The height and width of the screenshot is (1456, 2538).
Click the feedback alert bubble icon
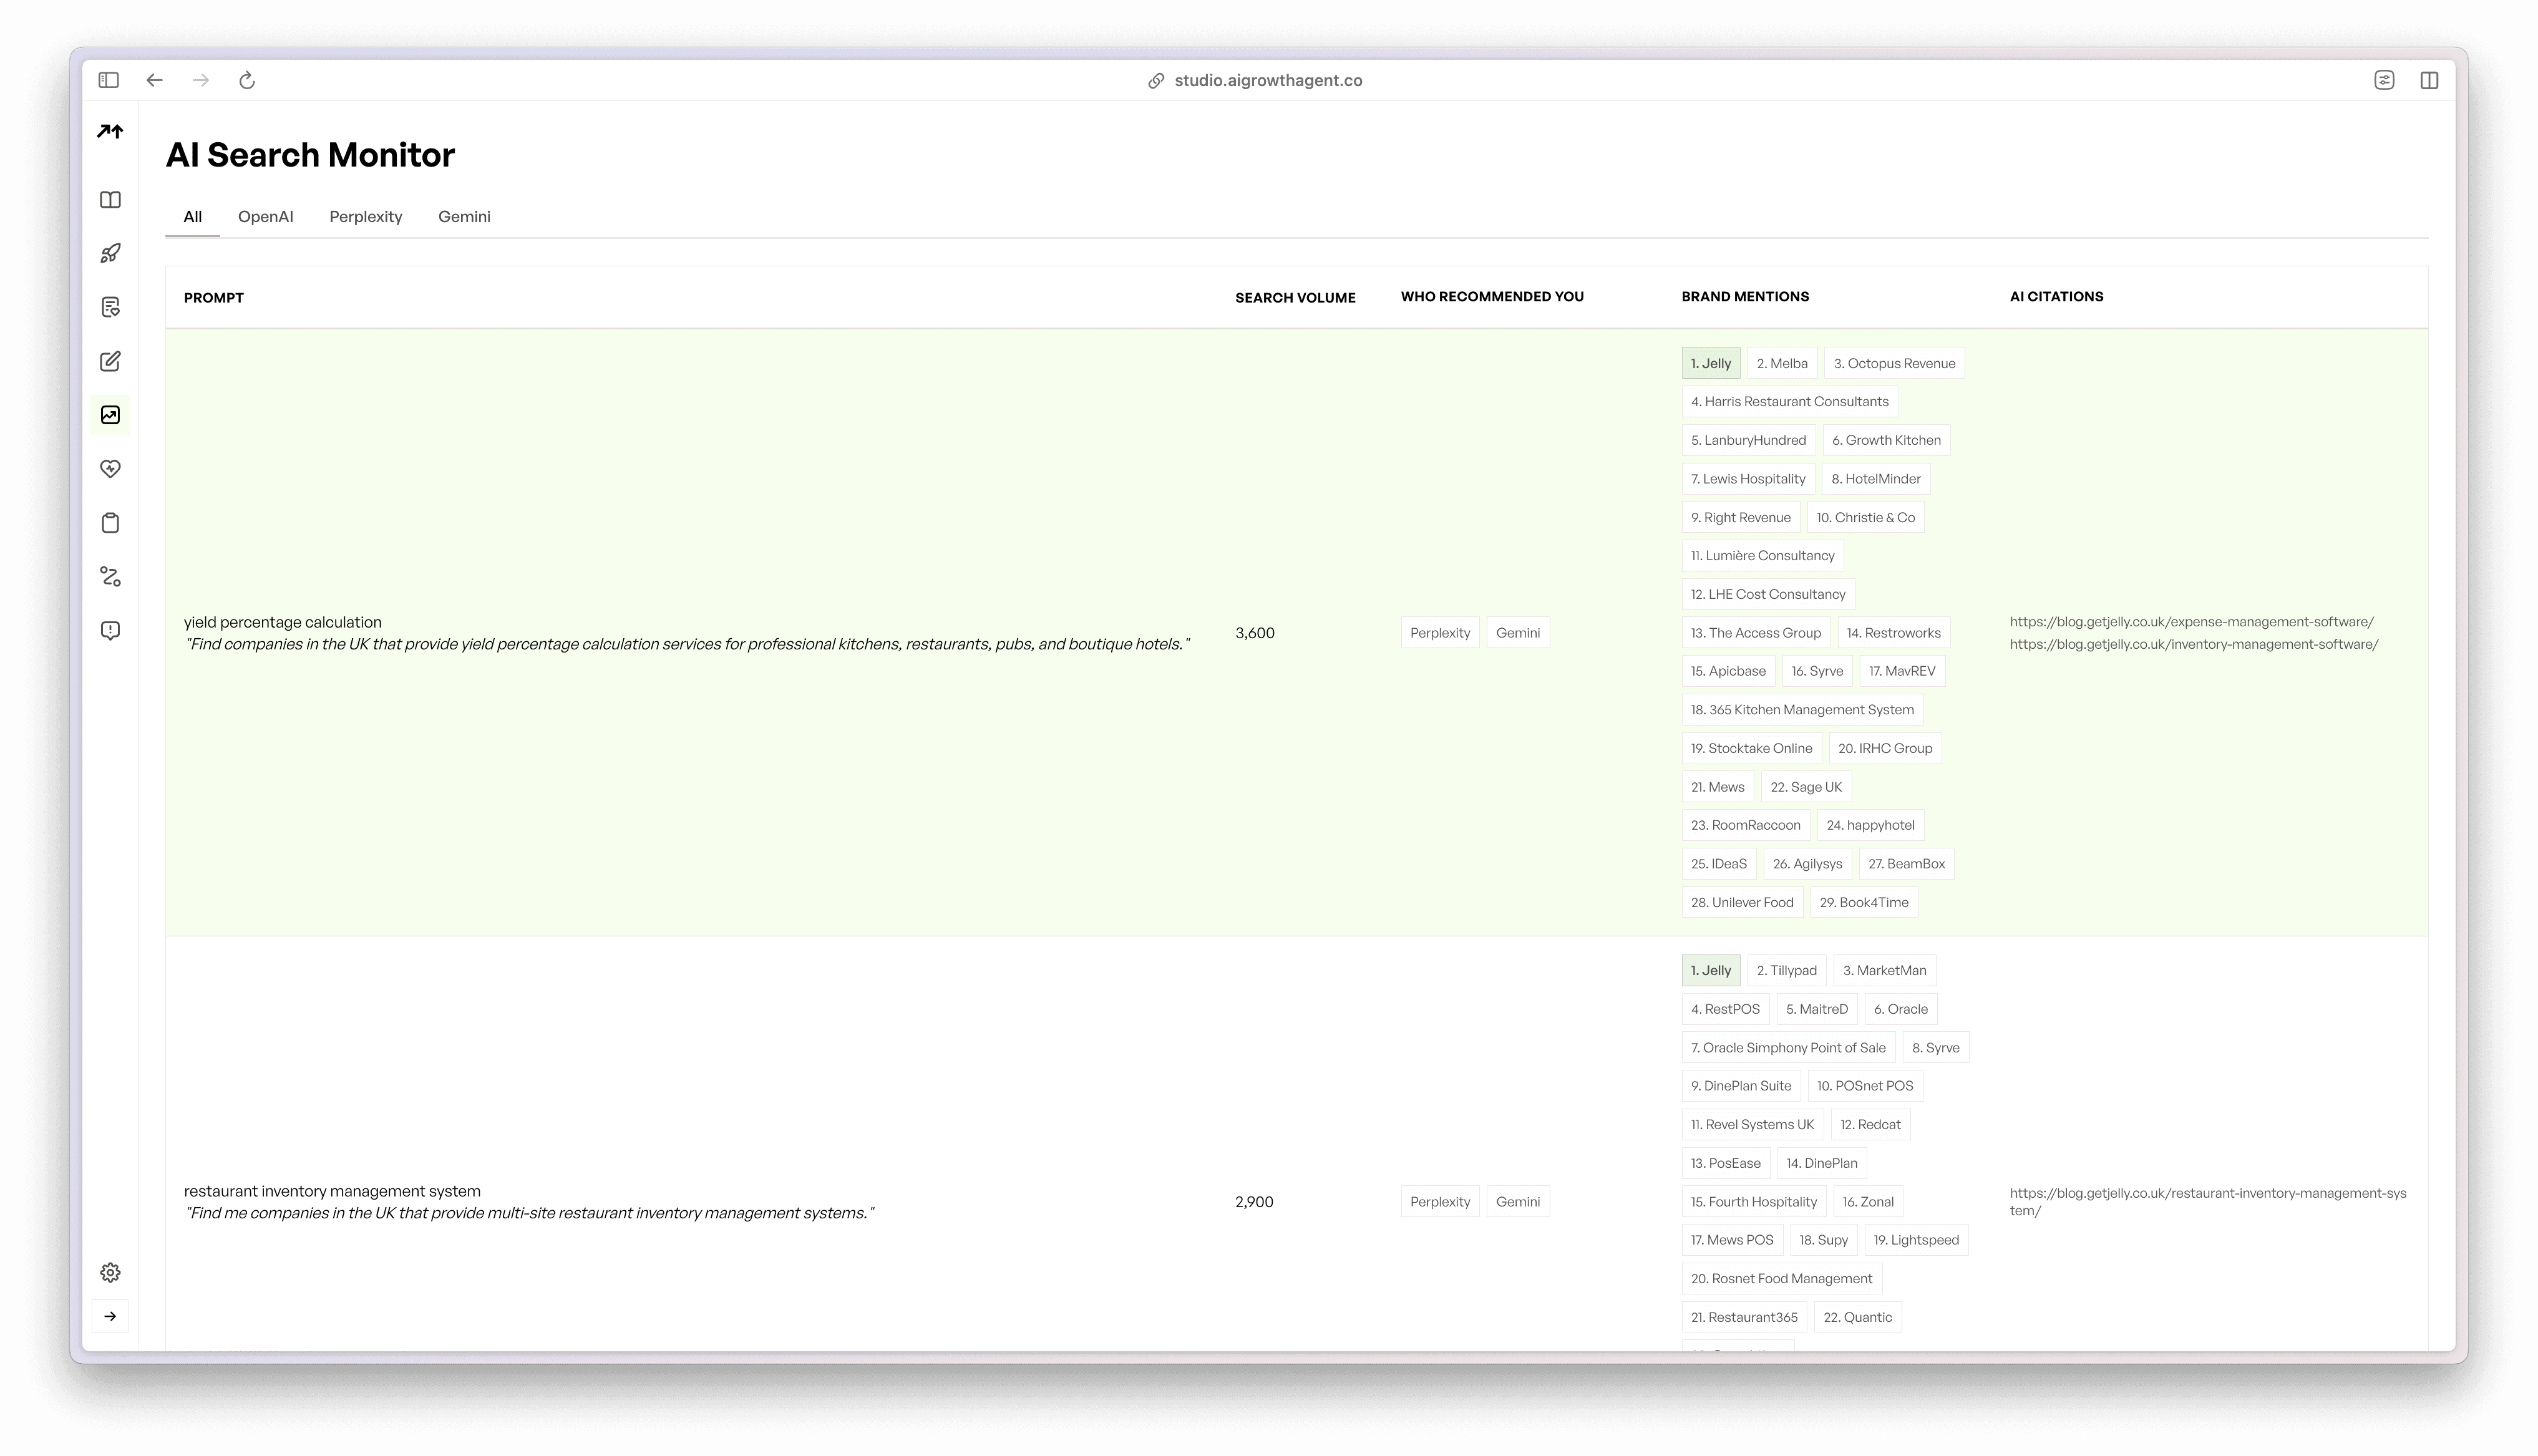tap(111, 631)
